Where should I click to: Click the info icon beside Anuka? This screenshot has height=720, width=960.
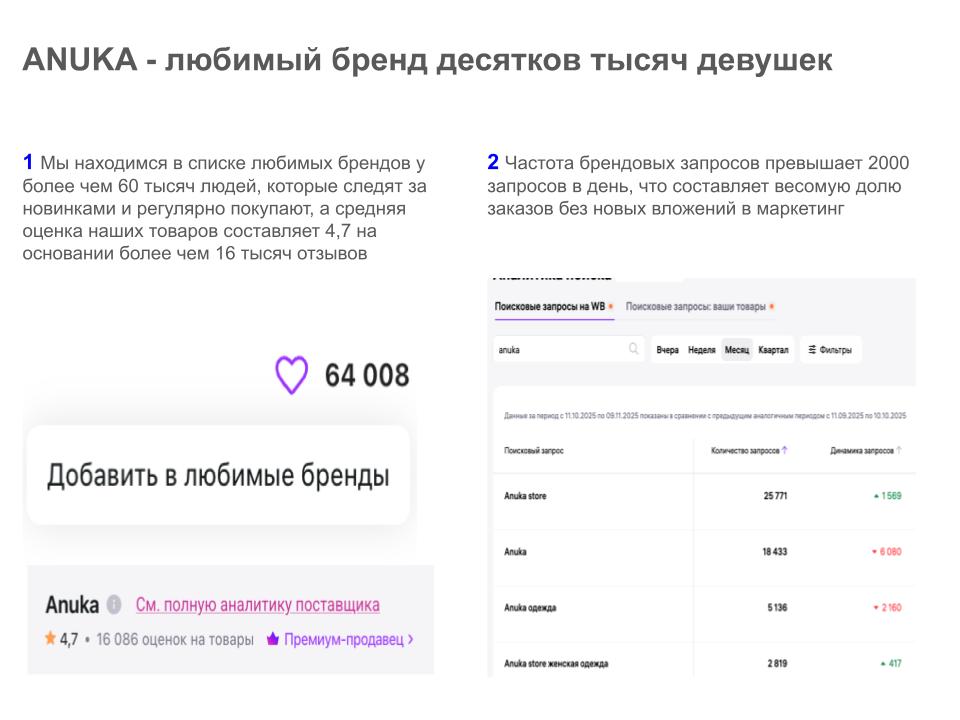coord(114,605)
